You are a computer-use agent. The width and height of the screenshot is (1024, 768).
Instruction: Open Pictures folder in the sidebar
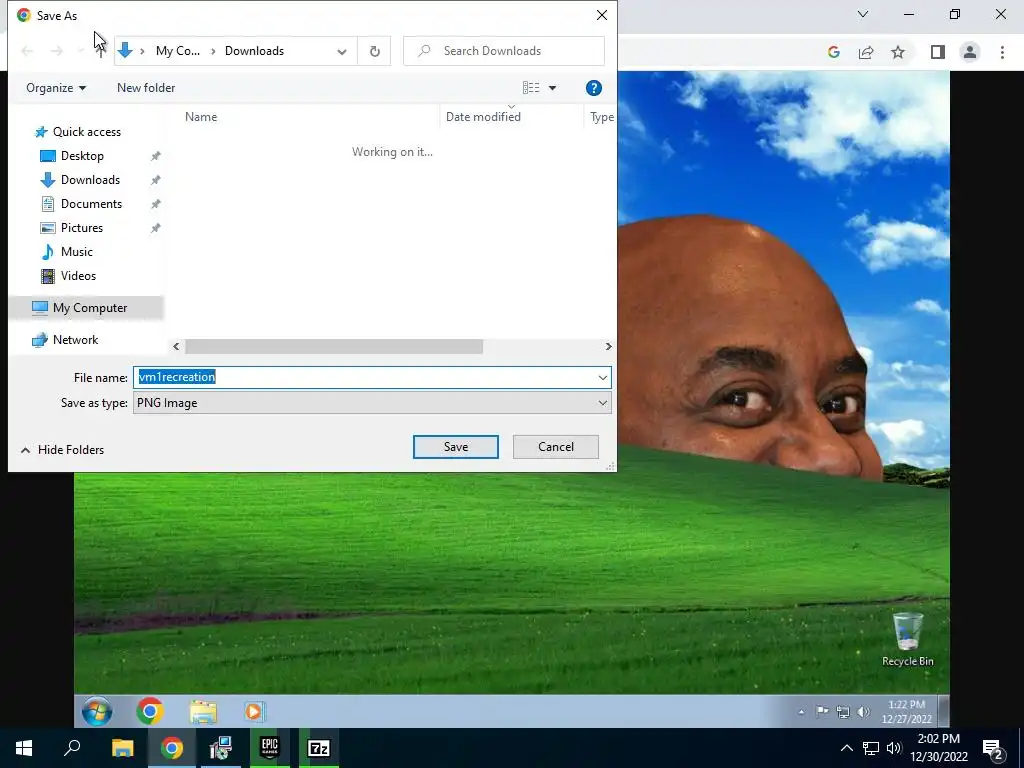82,228
